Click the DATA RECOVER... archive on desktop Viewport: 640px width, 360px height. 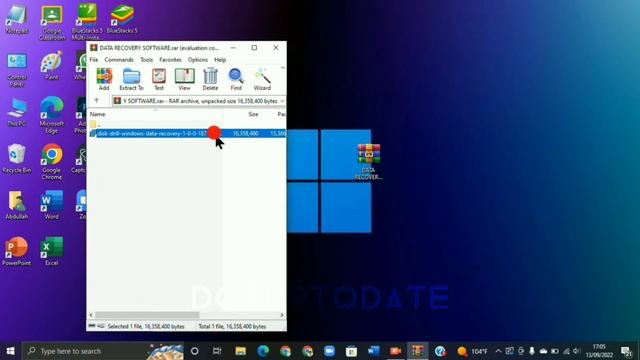coord(369,162)
